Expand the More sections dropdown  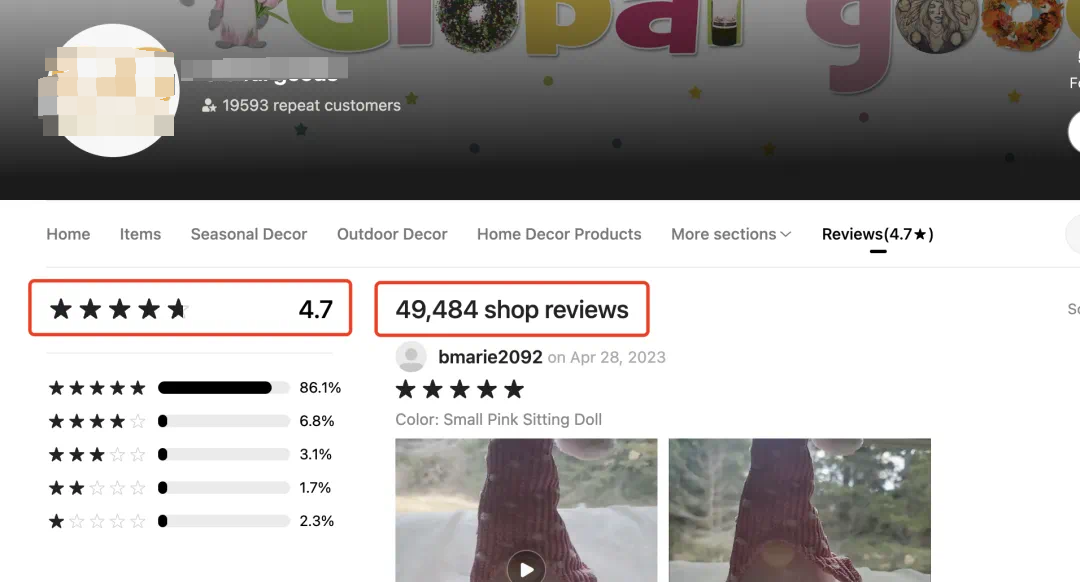click(x=731, y=234)
